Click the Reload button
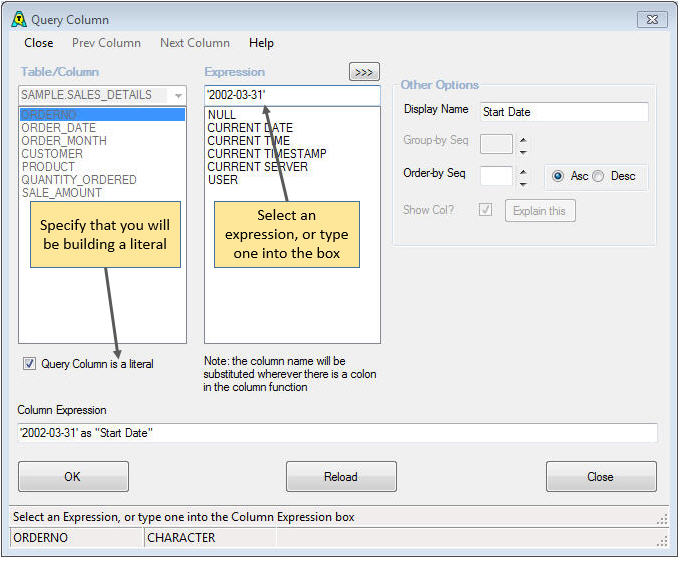Screen dimensions: 681x561 tap(341, 476)
